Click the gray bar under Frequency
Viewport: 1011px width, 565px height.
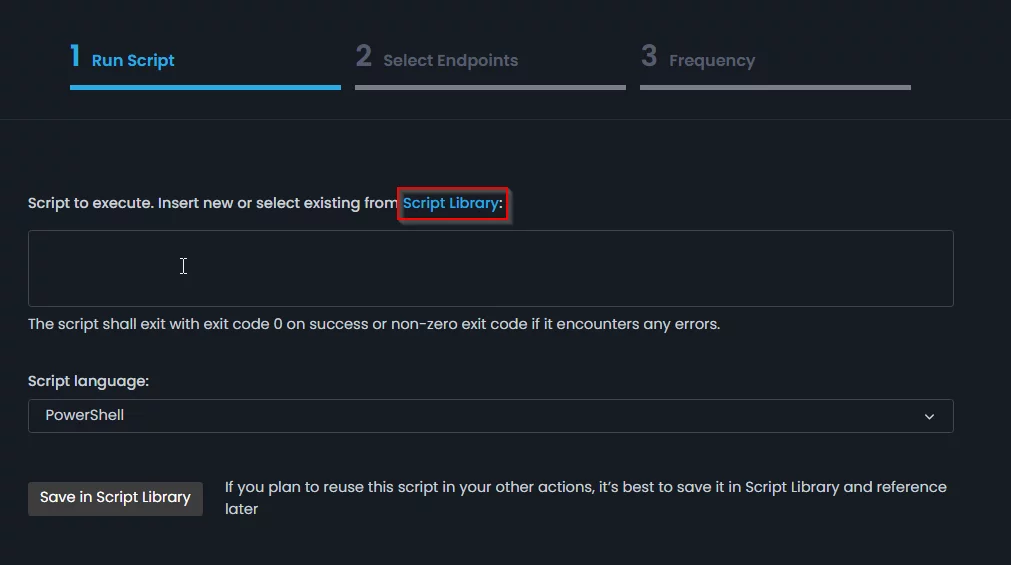(775, 87)
